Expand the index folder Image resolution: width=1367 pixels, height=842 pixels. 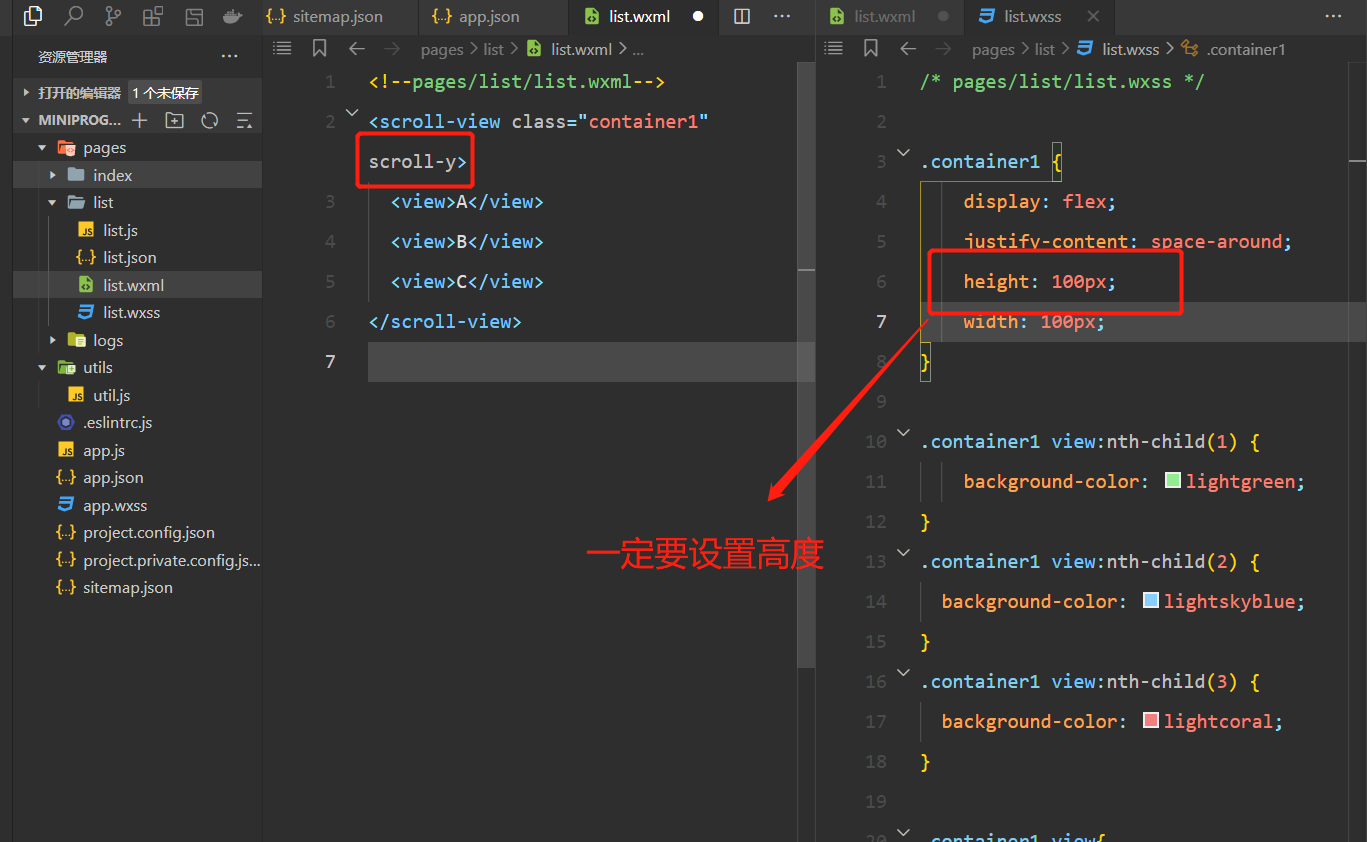[53, 175]
